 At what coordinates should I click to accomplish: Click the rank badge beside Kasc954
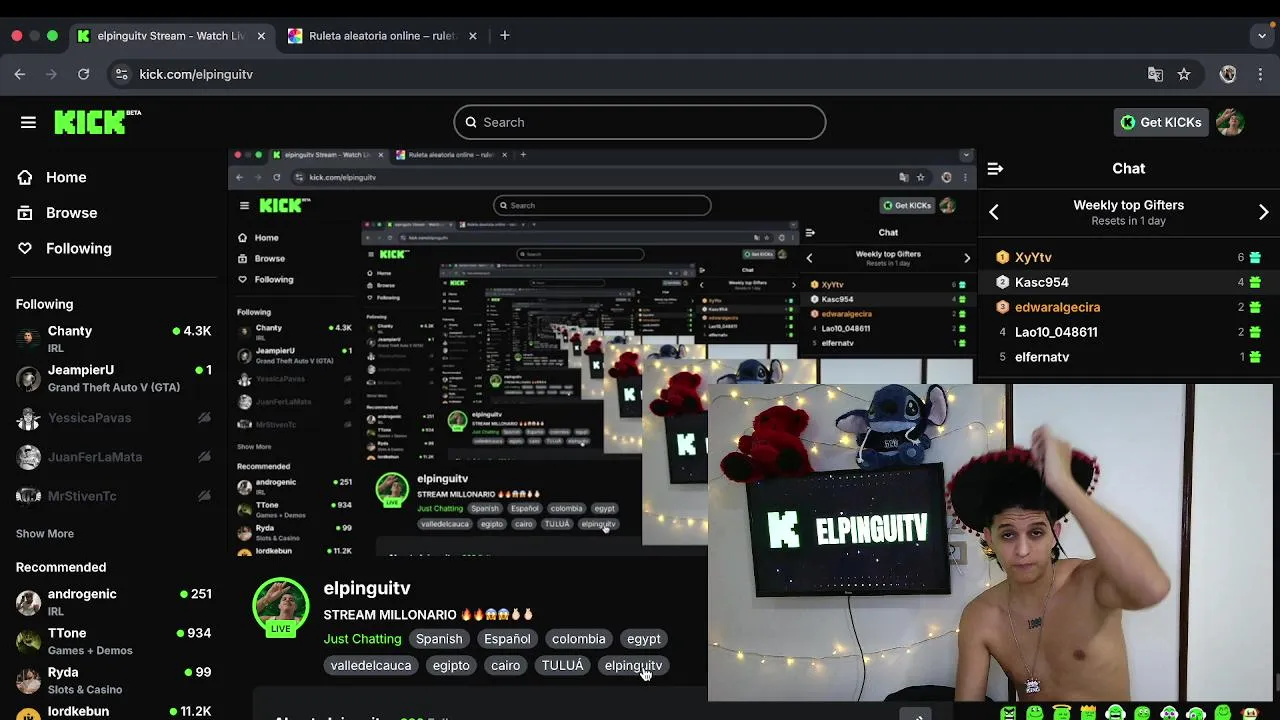(x=1002, y=282)
